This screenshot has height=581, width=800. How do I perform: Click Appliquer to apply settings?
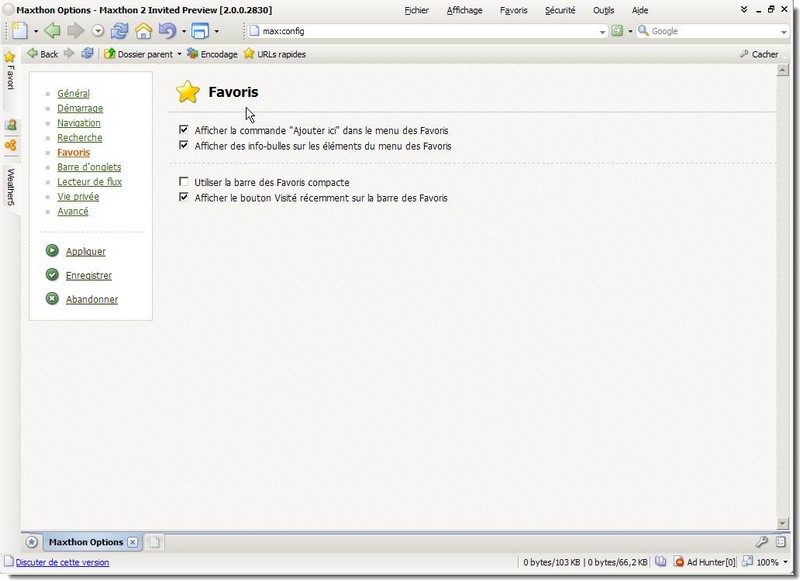(86, 251)
